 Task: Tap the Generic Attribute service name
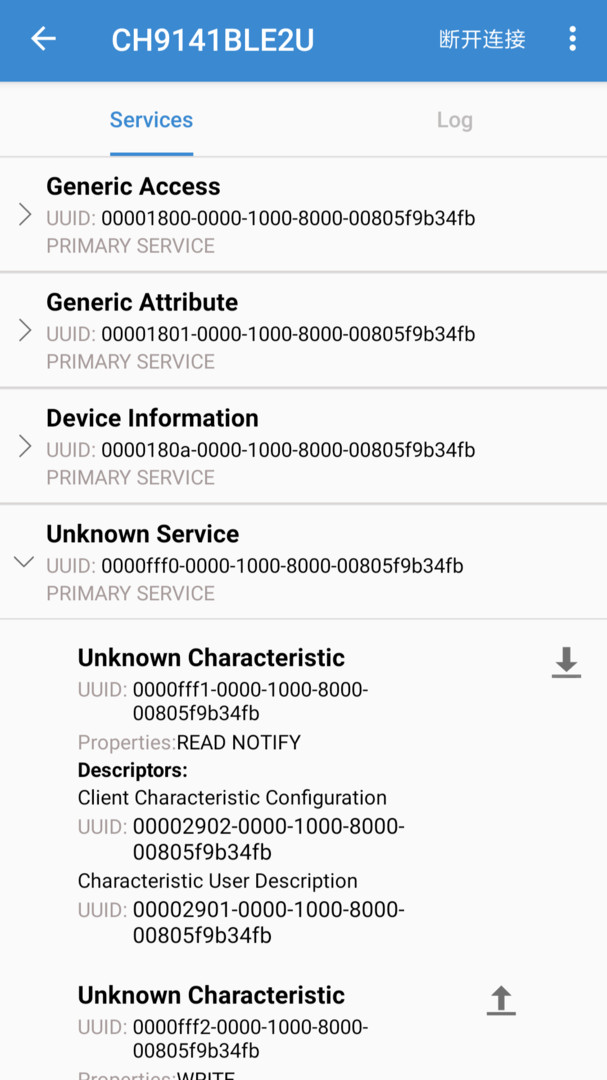142,303
